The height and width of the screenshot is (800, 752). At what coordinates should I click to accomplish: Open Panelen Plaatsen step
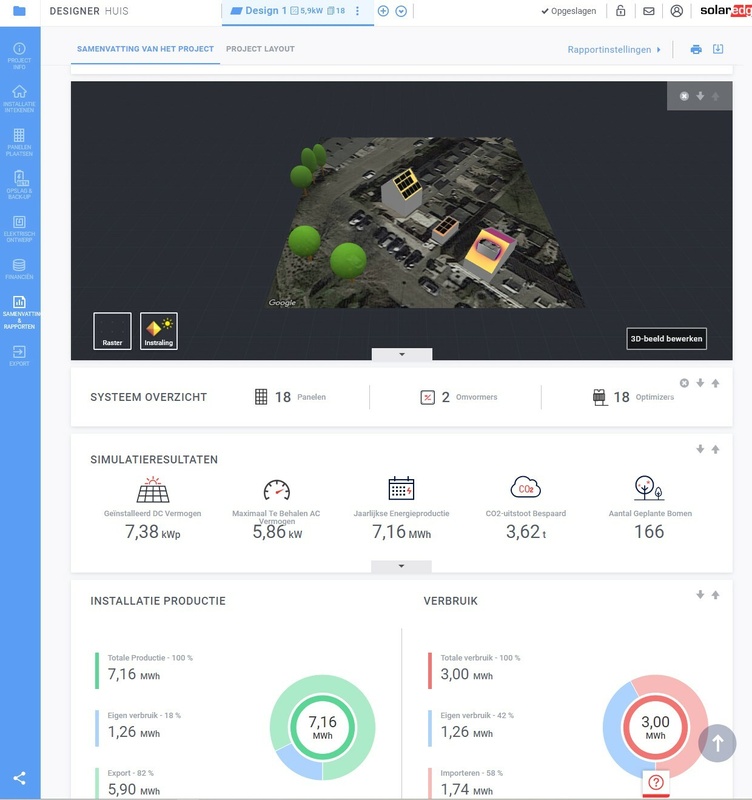coord(19,142)
